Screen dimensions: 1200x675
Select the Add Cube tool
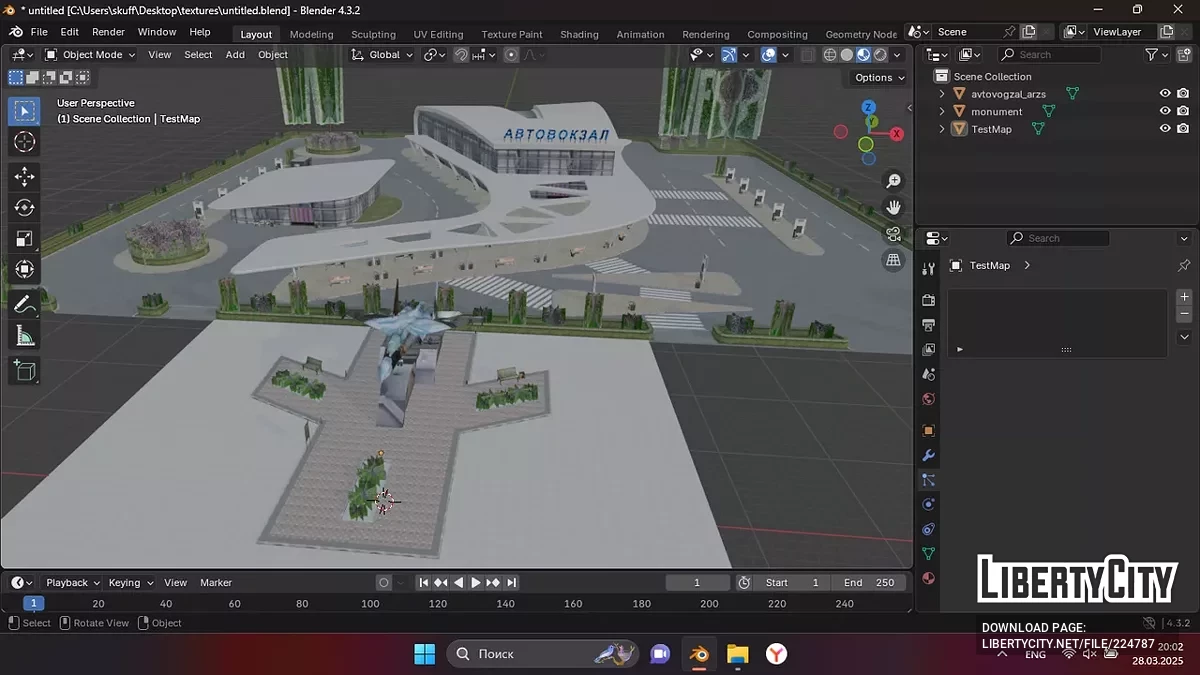tap(24, 371)
